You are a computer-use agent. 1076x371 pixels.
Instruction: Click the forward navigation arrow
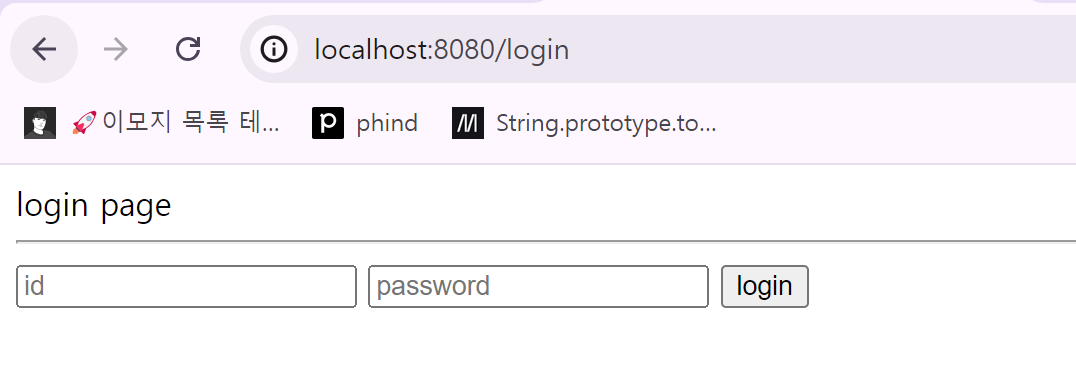pyautogui.click(x=115, y=49)
